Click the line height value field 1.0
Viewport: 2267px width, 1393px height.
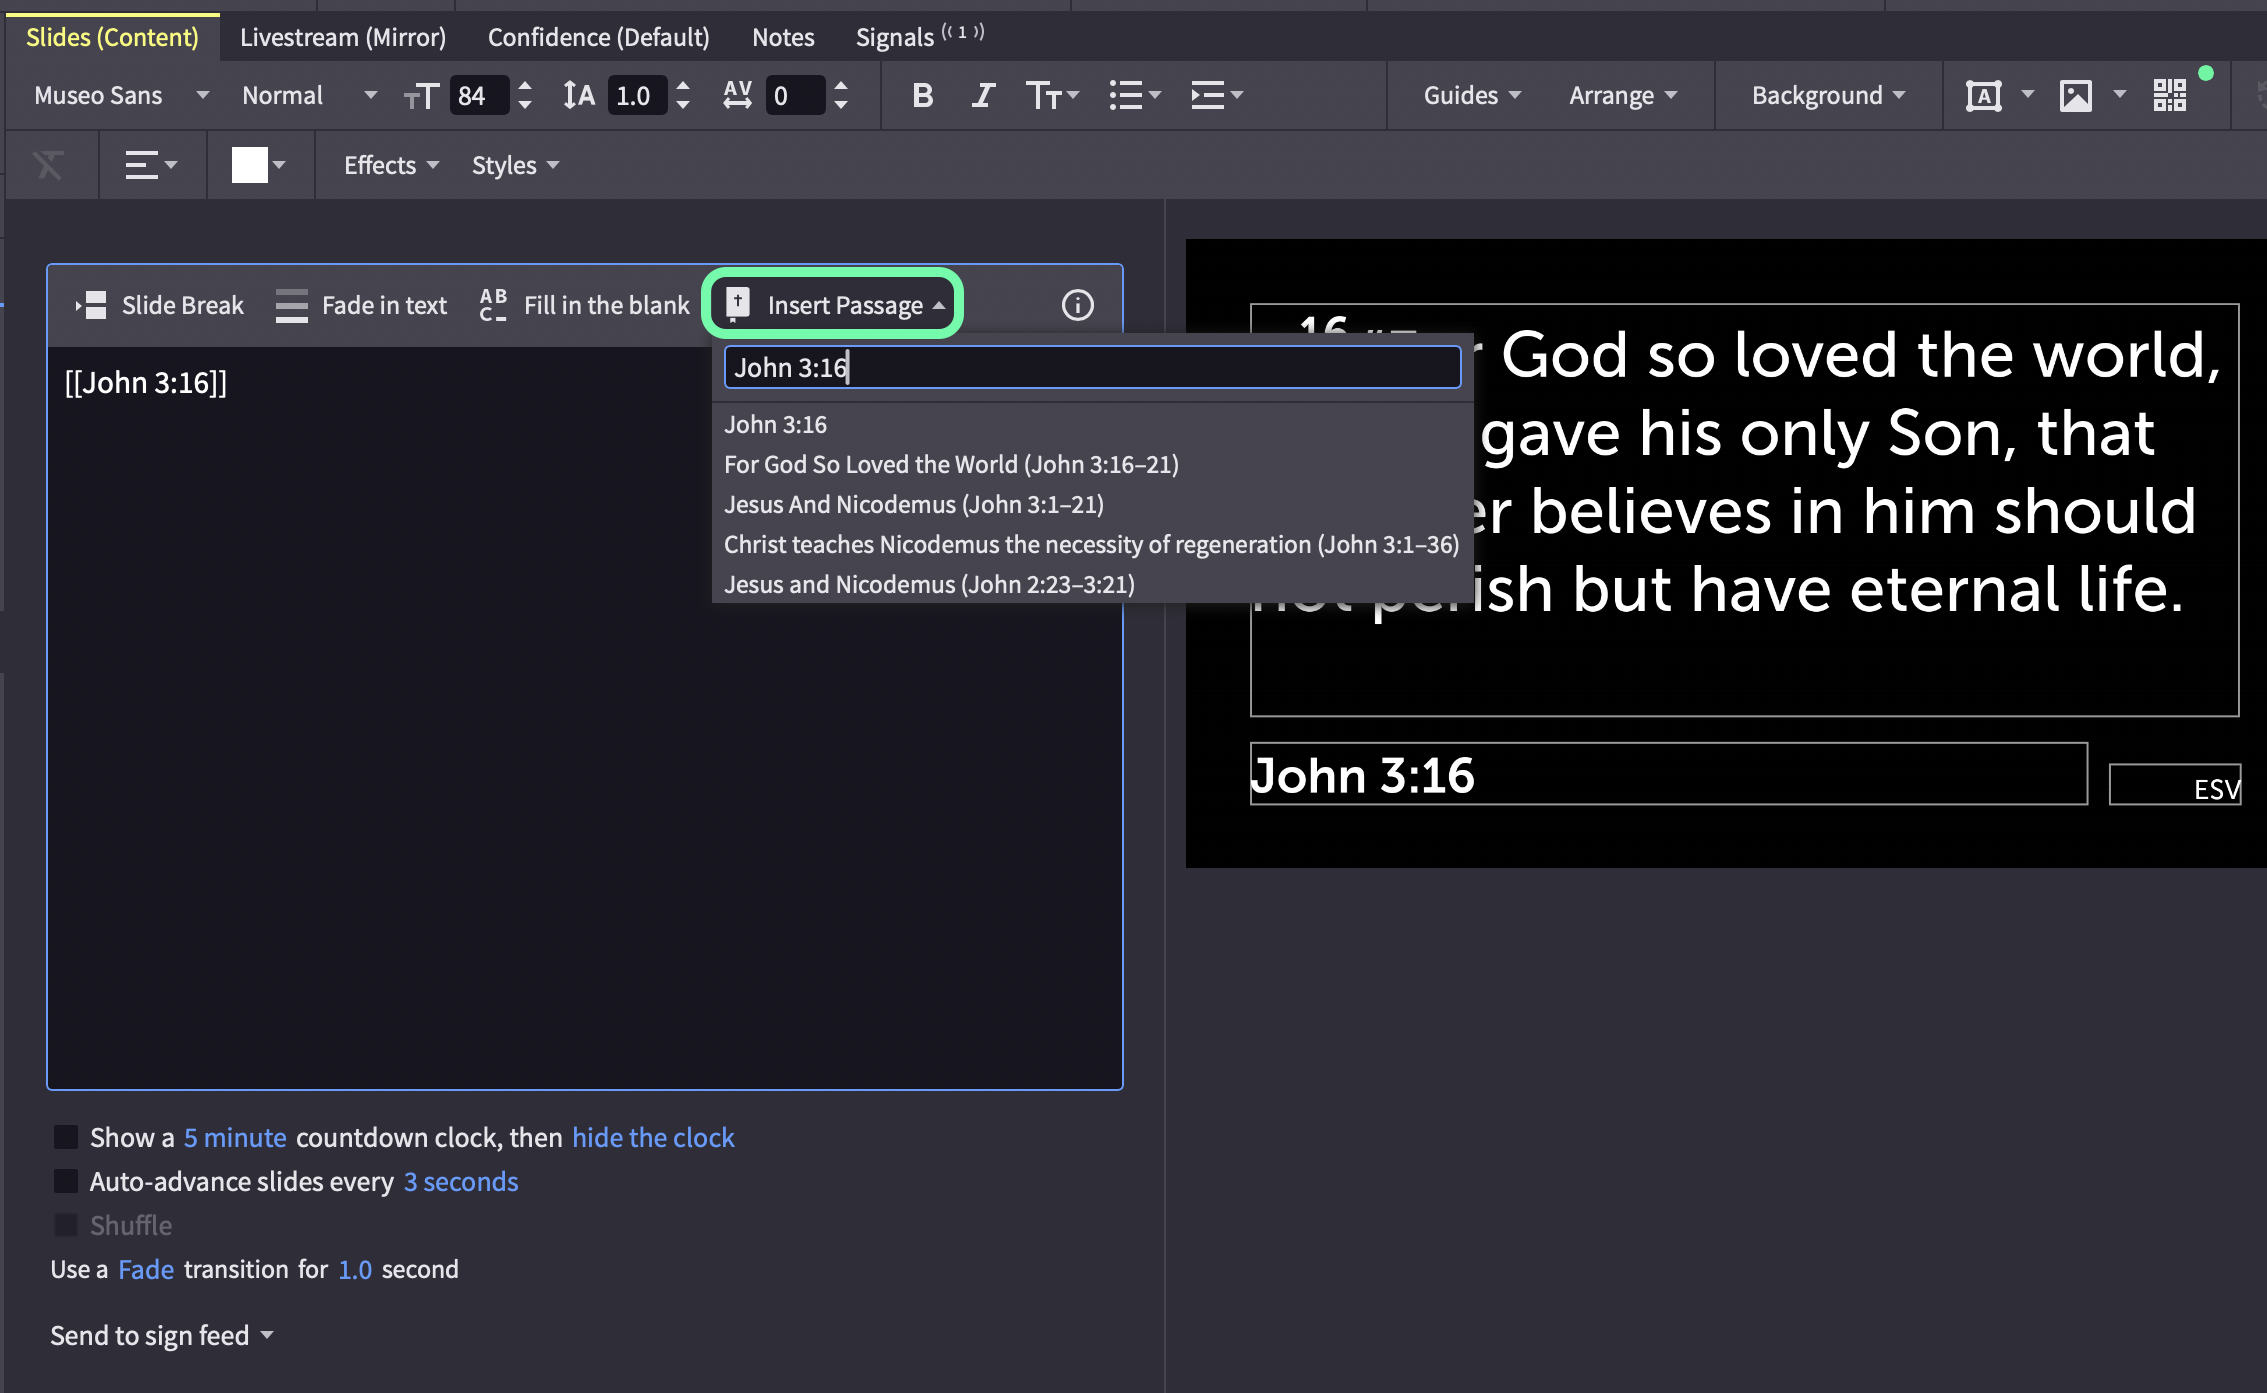pyautogui.click(x=637, y=96)
